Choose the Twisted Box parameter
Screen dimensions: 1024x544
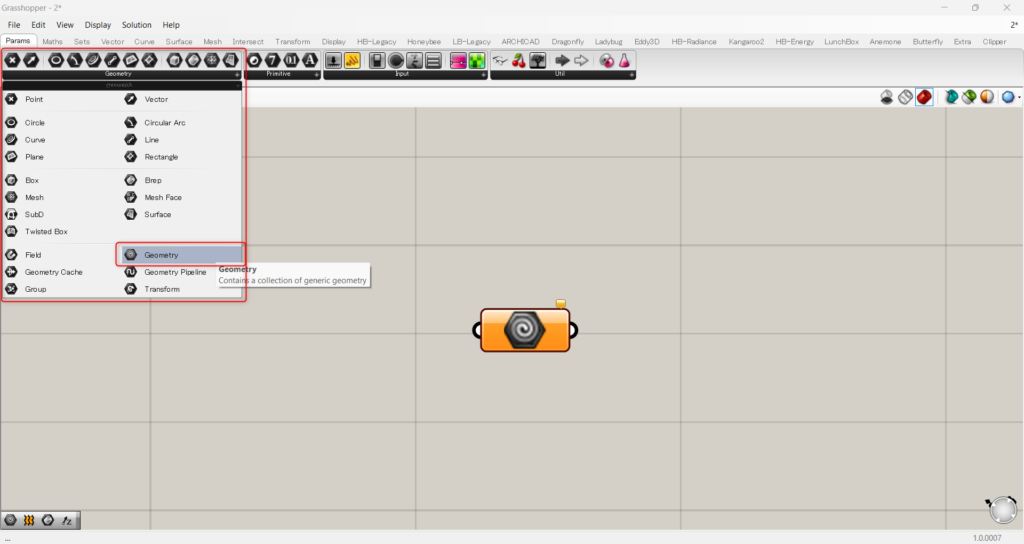[46, 231]
